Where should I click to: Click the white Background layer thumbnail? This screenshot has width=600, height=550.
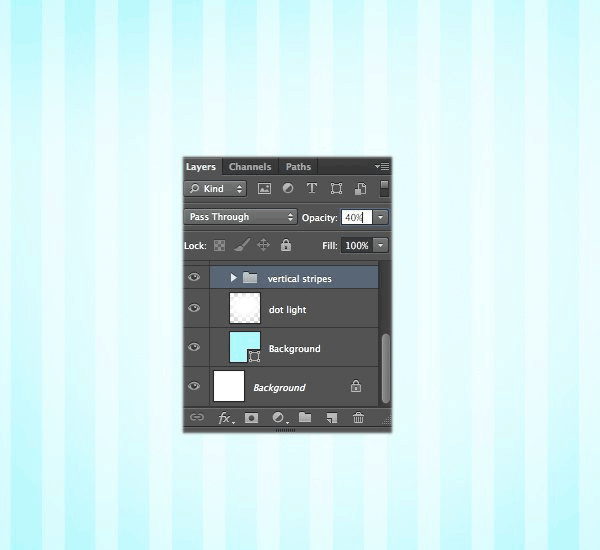pos(229,386)
